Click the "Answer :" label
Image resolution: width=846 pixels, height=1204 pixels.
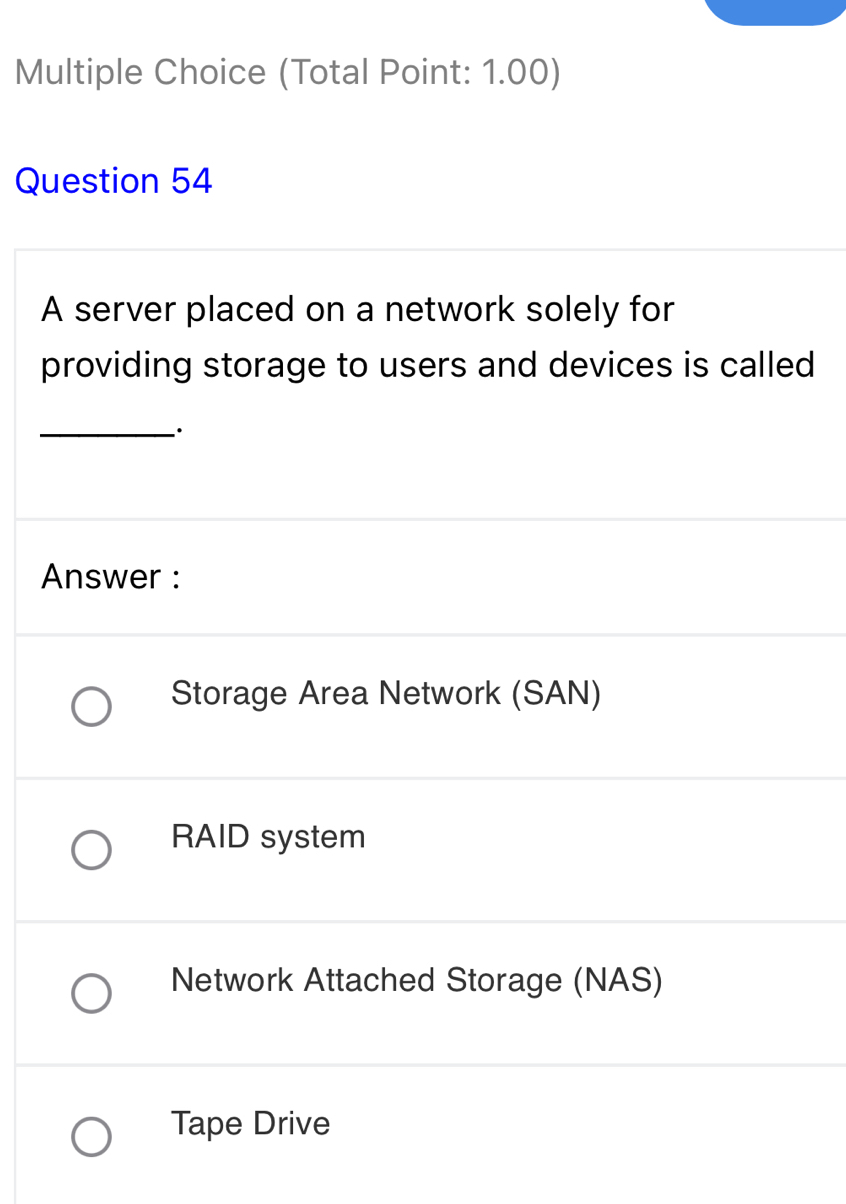tap(110, 577)
